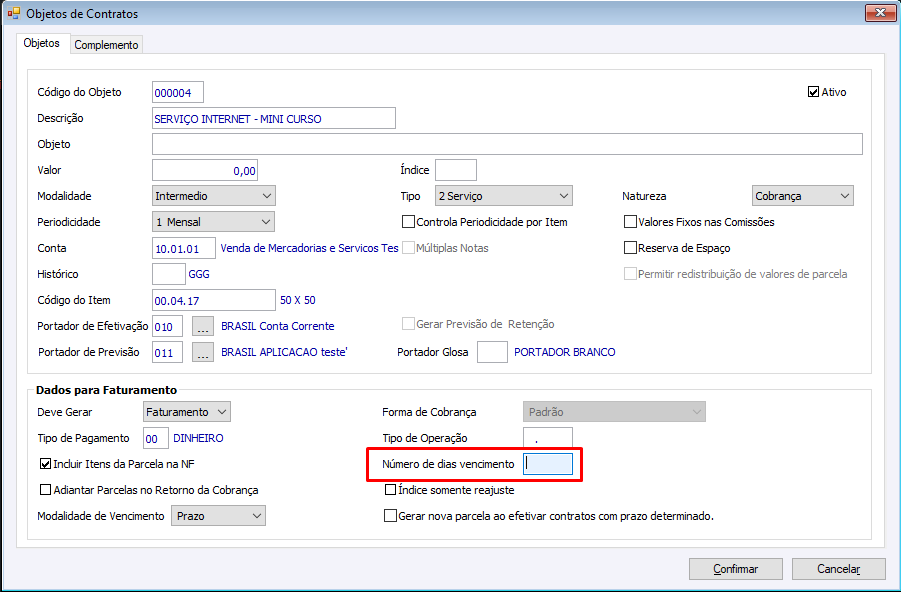Expand the Natureza dropdown showing Cobrança
901x592 pixels.
click(802, 195)
